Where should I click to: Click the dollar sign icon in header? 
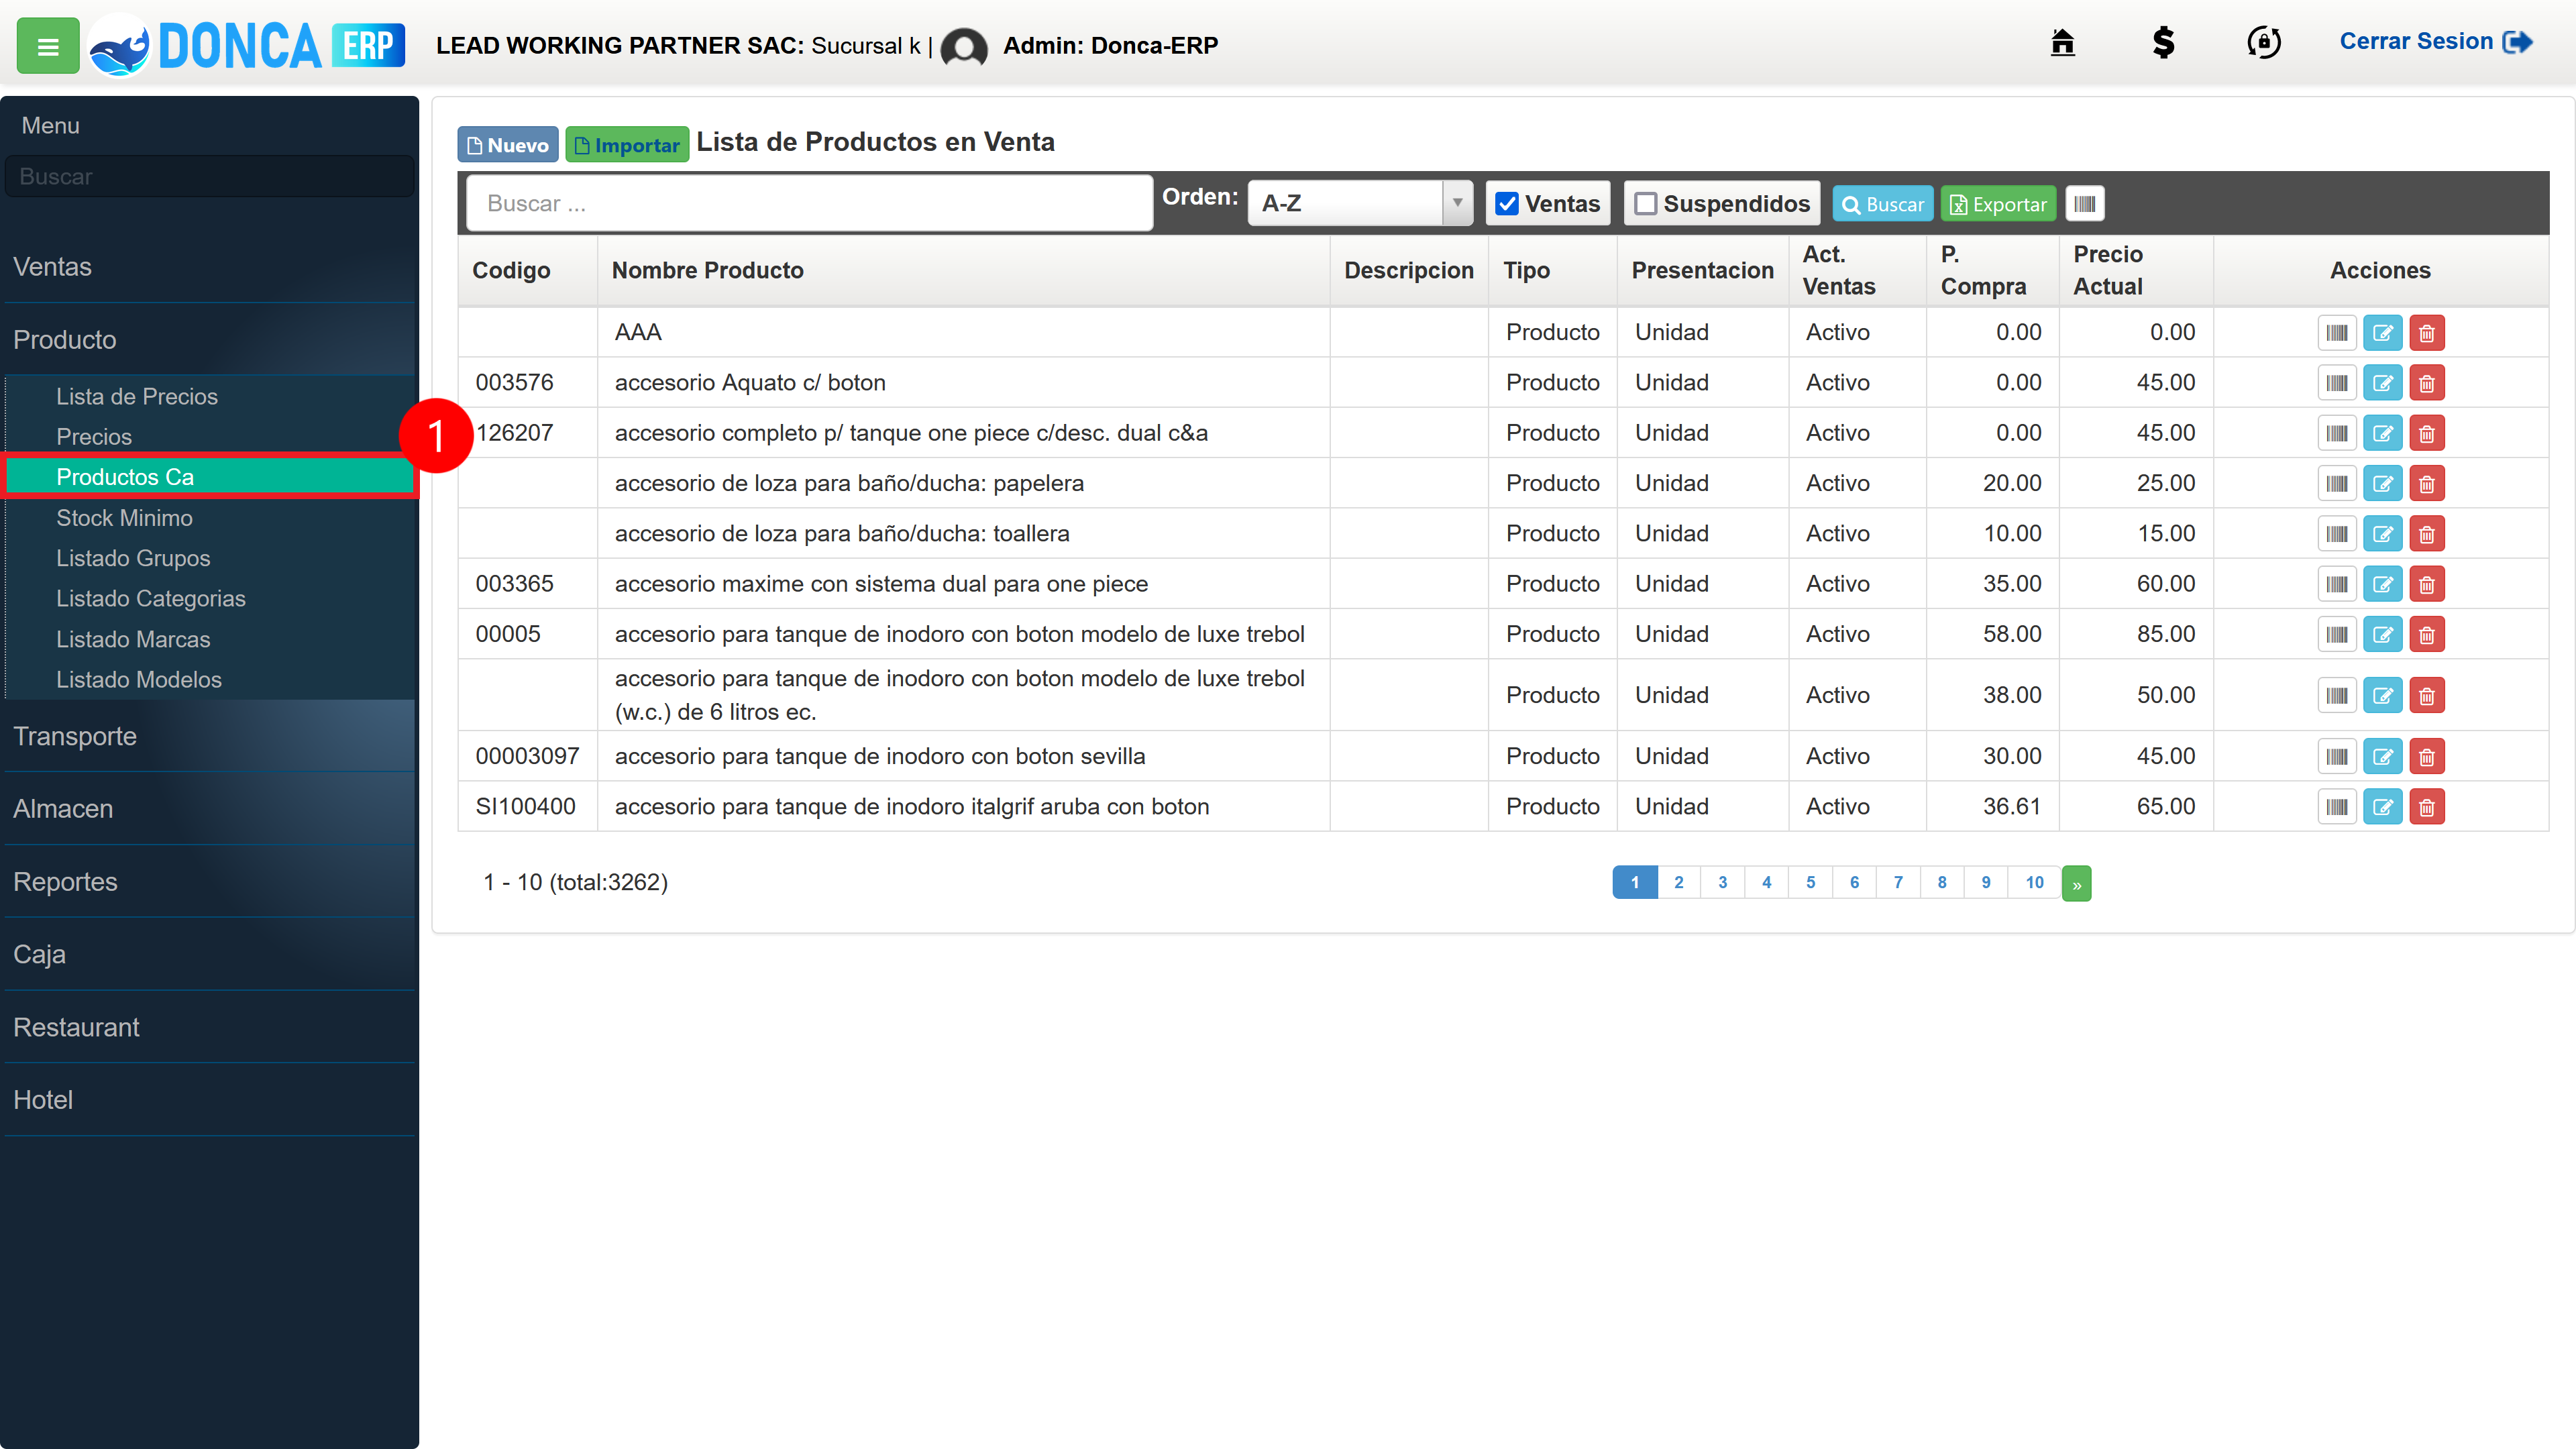[x=2163, y=42]
